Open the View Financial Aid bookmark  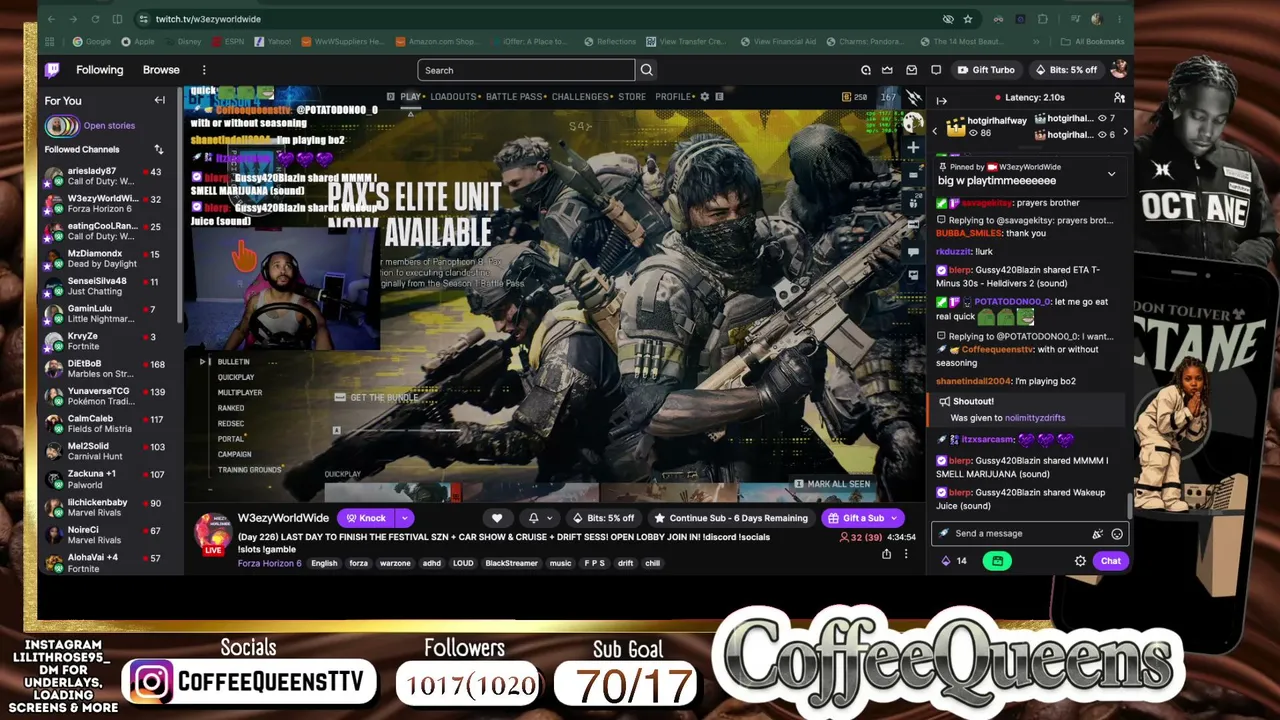point(779,42)
